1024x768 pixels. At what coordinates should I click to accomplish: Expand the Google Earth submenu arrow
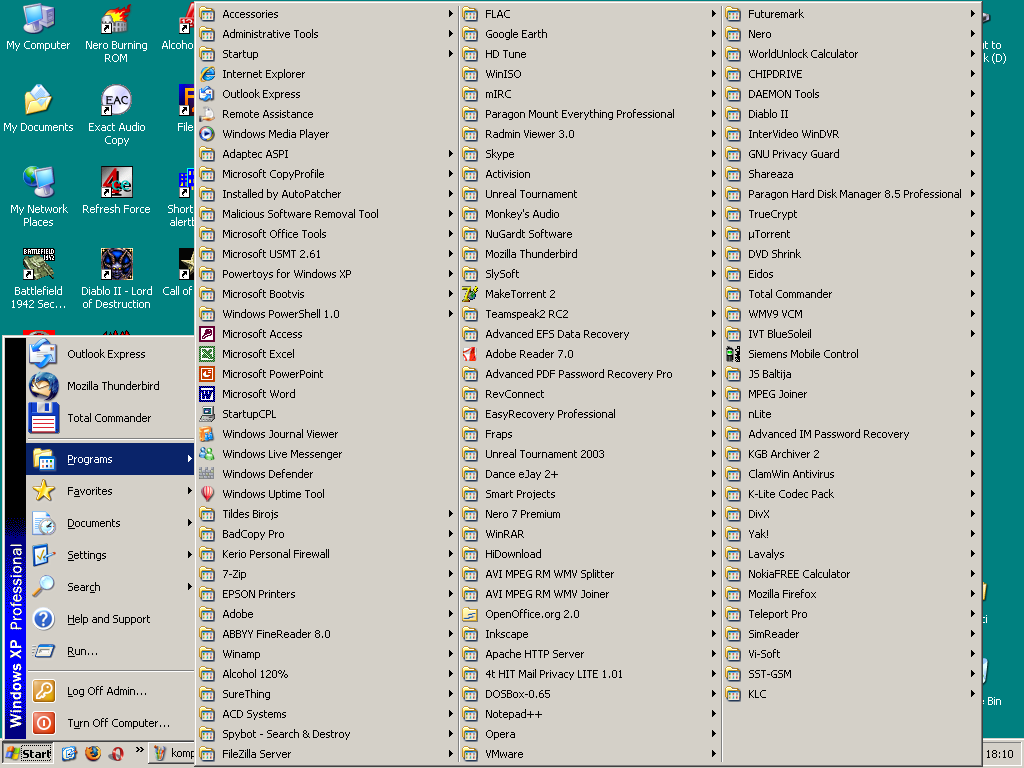[714, 34]
